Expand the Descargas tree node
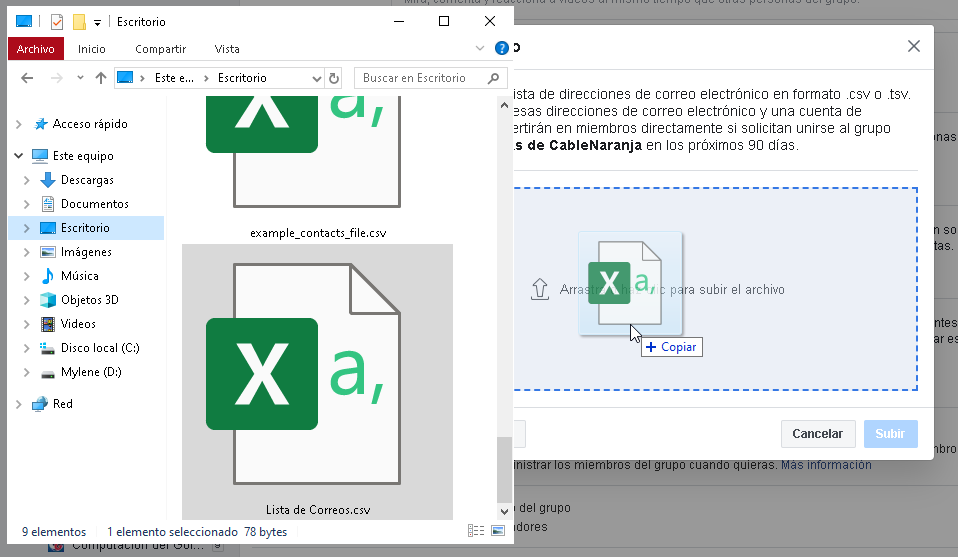The height and width of the screenshot is (557, 958). click(26, 180)
